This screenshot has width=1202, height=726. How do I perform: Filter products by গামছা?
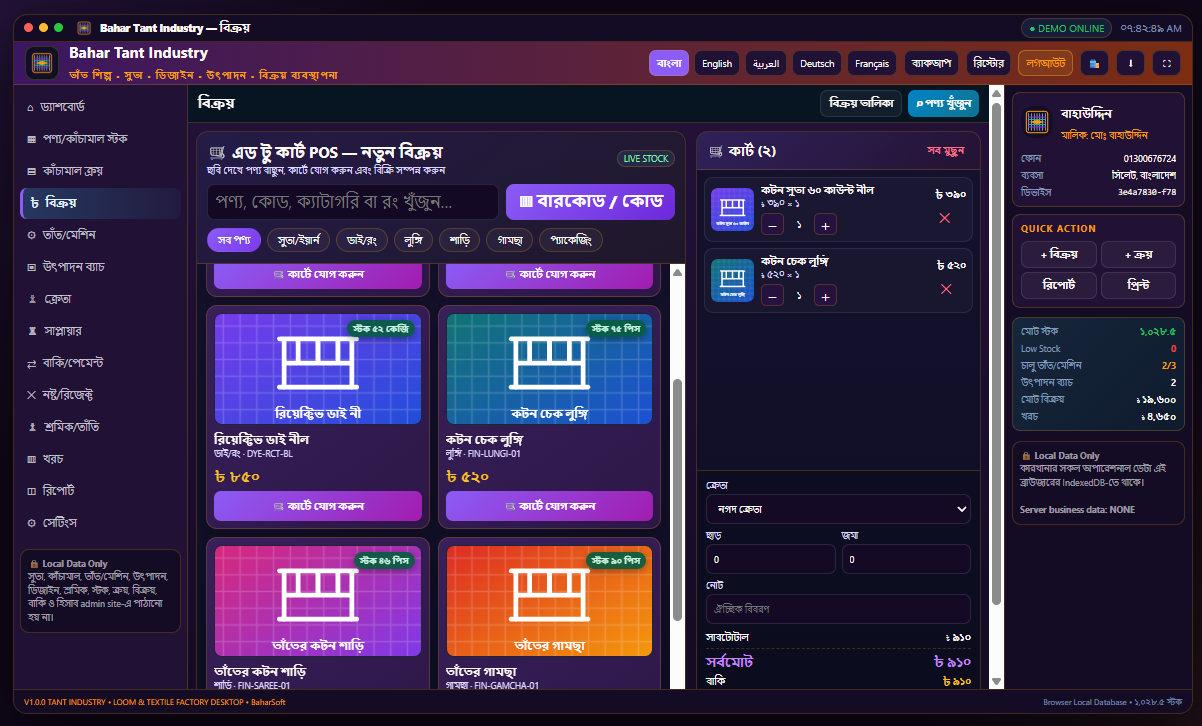[x=509, y=240]
